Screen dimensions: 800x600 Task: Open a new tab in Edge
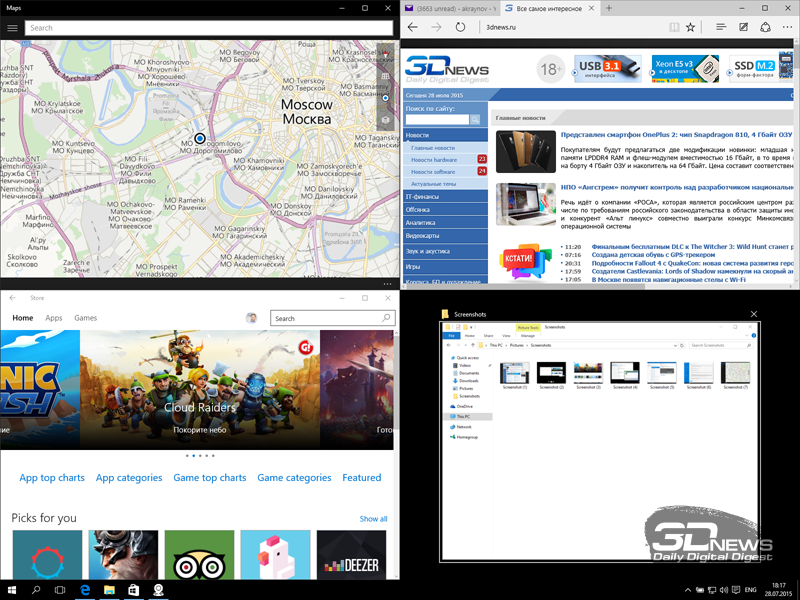pos(609,8)
